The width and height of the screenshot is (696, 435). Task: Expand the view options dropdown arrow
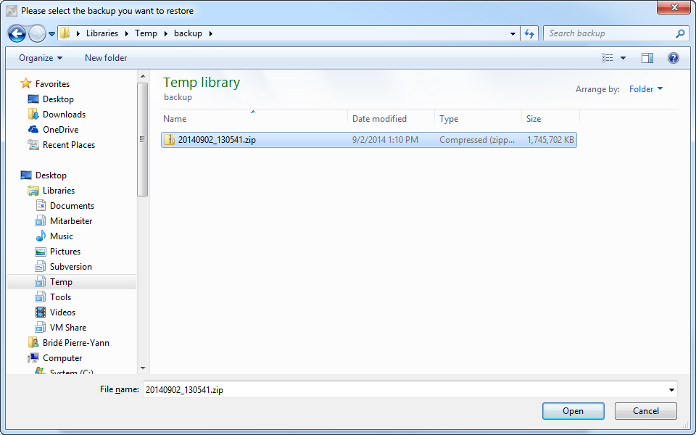[623, 58]
